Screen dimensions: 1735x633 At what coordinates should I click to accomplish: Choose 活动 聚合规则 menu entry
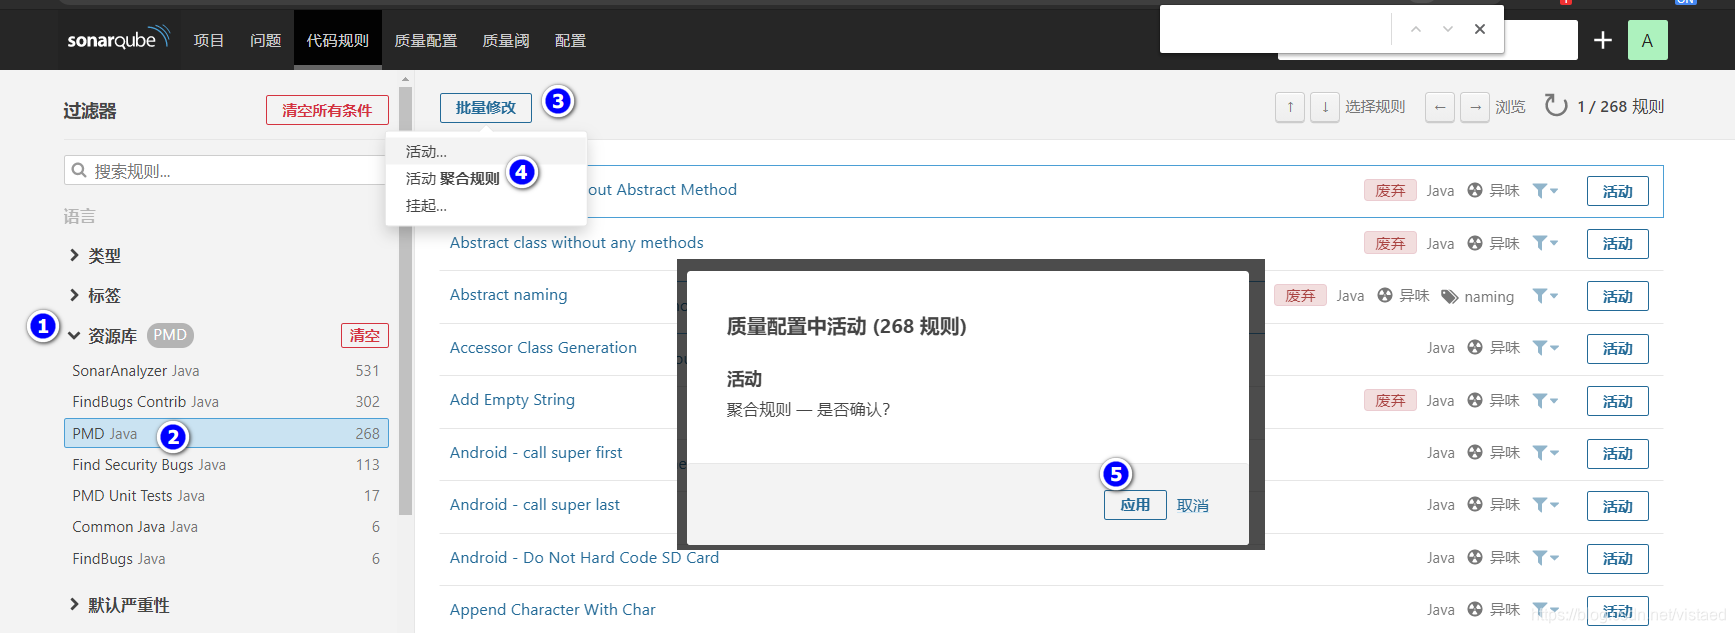(486, 179)
